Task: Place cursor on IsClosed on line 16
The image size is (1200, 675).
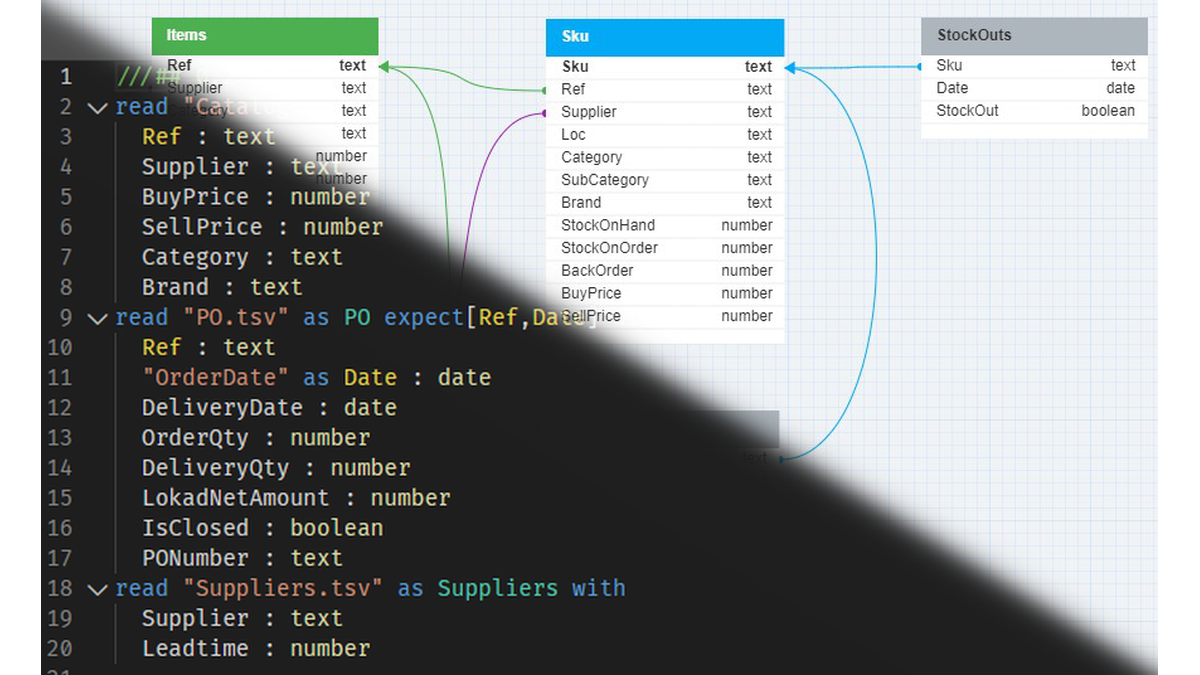Action: tap(192, 528)
